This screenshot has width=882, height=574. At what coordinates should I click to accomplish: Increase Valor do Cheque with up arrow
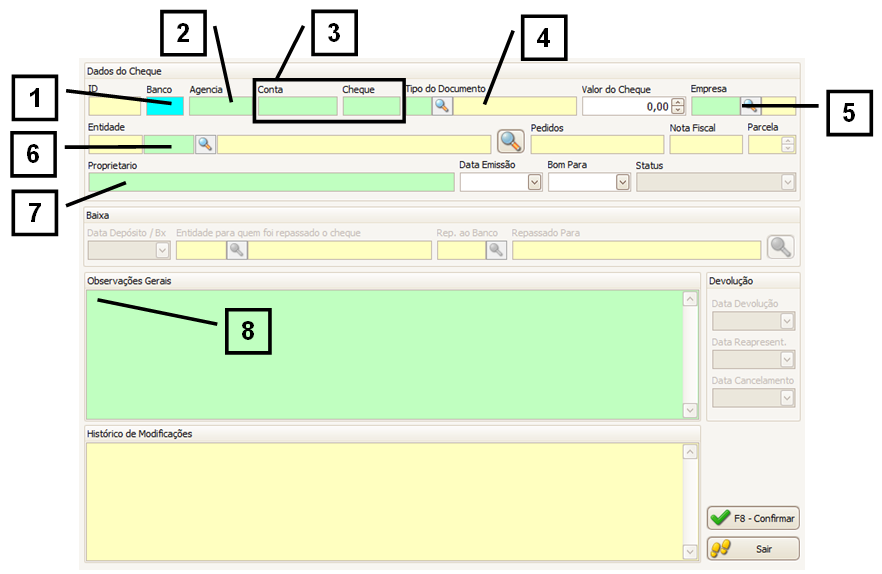[x=678, y=102]
